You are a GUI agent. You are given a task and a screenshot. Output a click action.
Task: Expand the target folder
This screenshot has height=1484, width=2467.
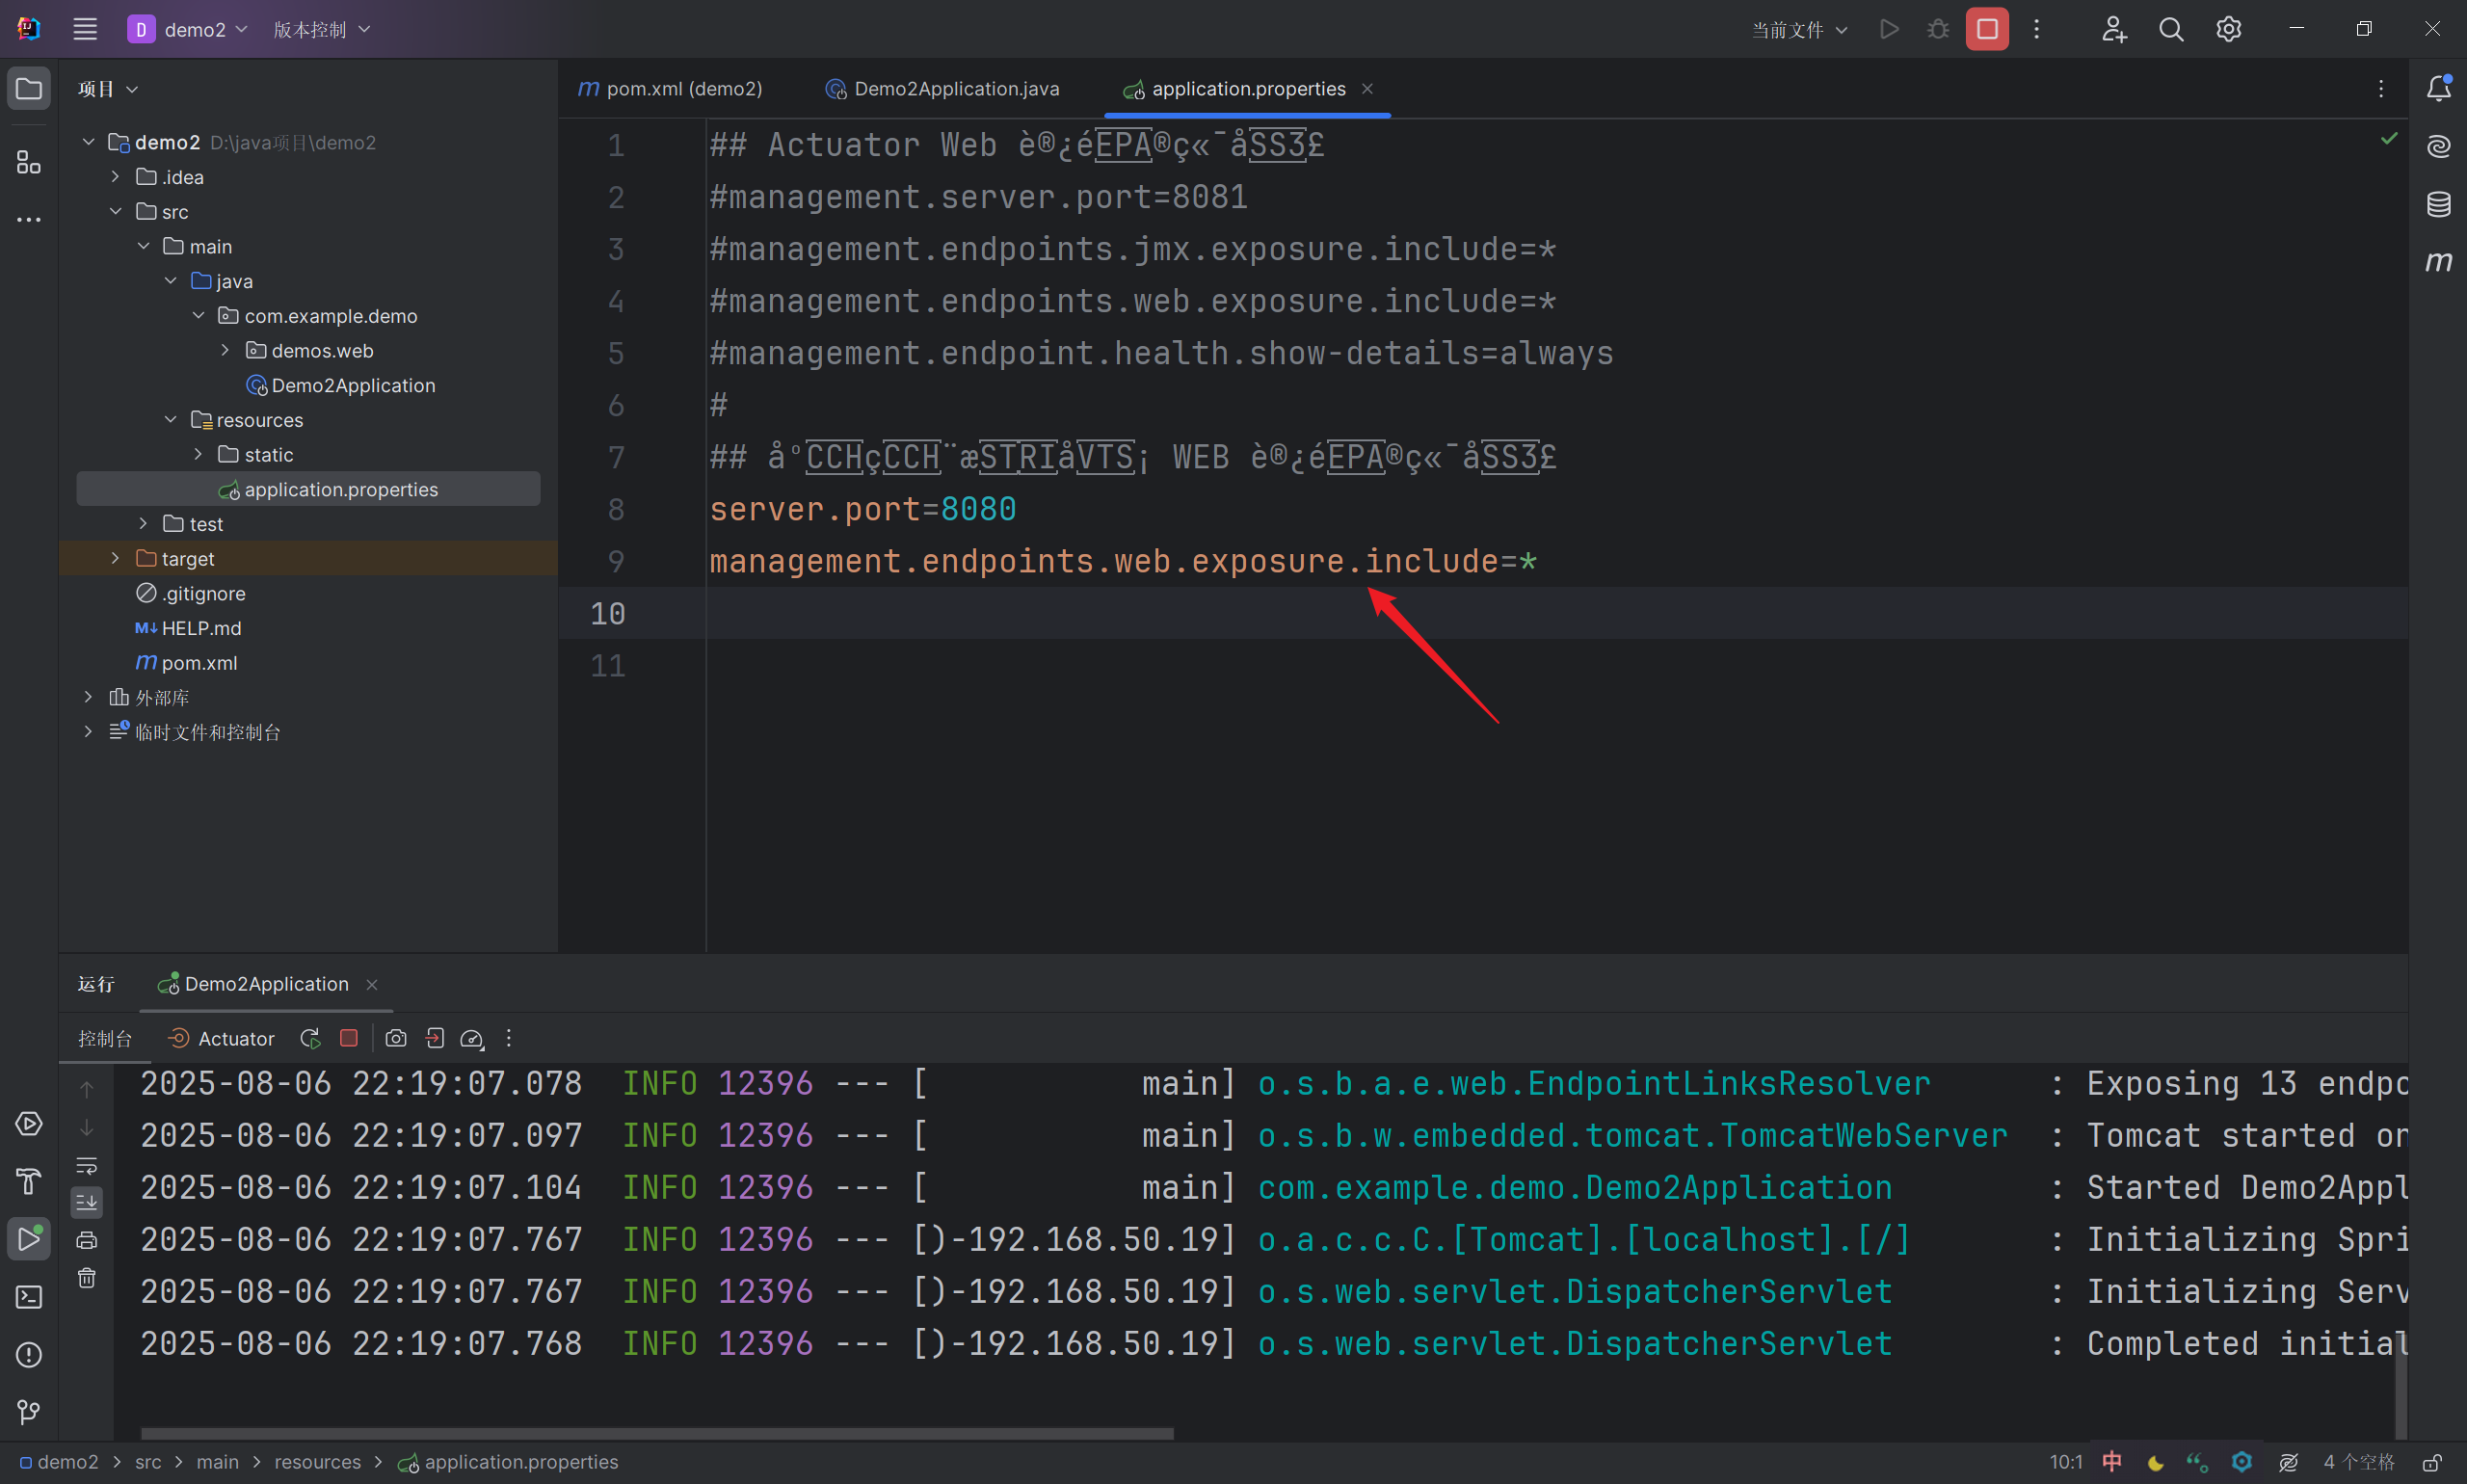point(115,558)
